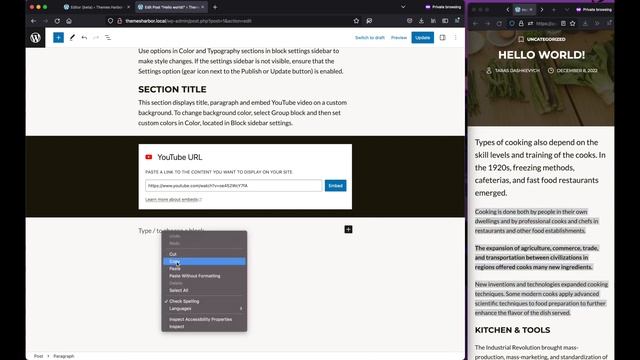The image size is (640, 360).
Task: Open reader view icon in right browser window
Action: [x=563, y=24]
